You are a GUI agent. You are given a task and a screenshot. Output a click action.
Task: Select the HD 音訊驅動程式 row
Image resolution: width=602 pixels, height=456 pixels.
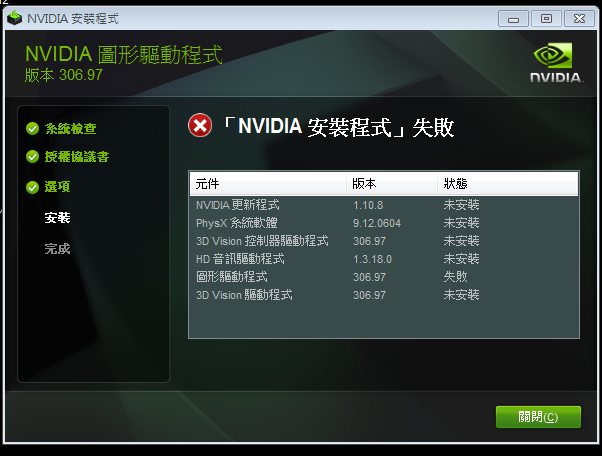click(x=384, y=259)
